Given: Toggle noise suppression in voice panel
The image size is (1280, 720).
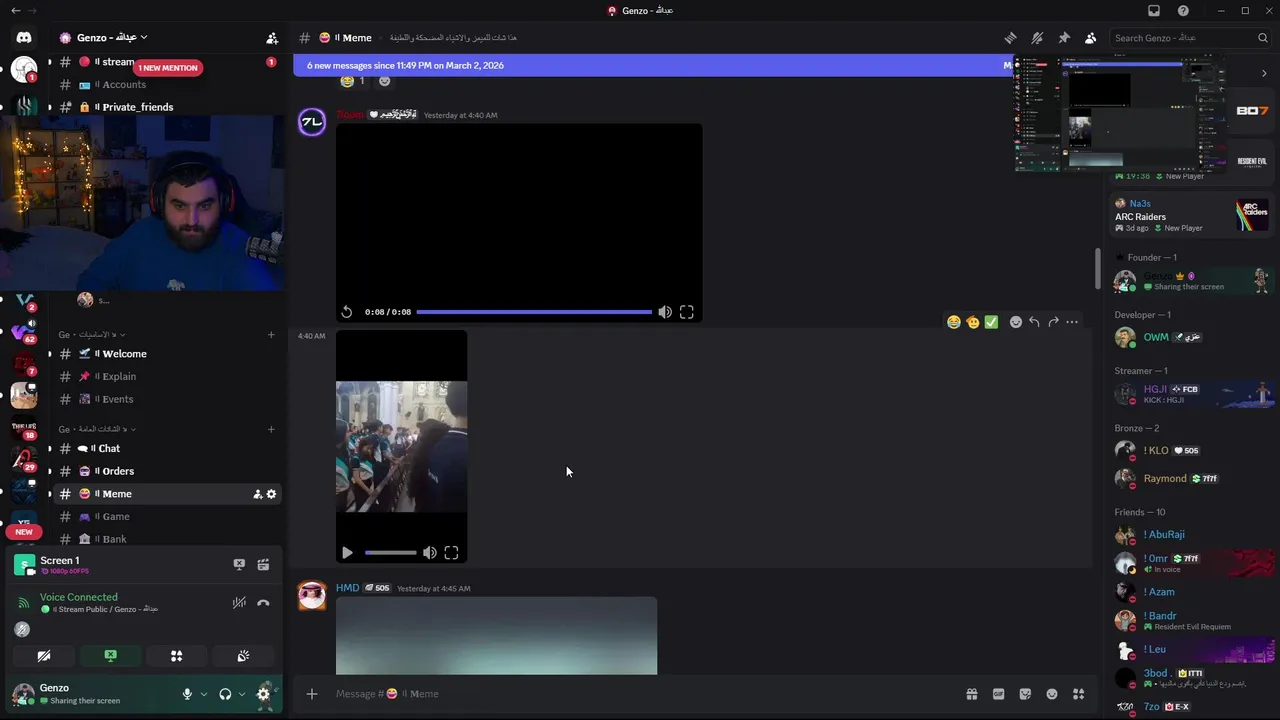Looking at the screenshot, I should [x=239, y=602].
